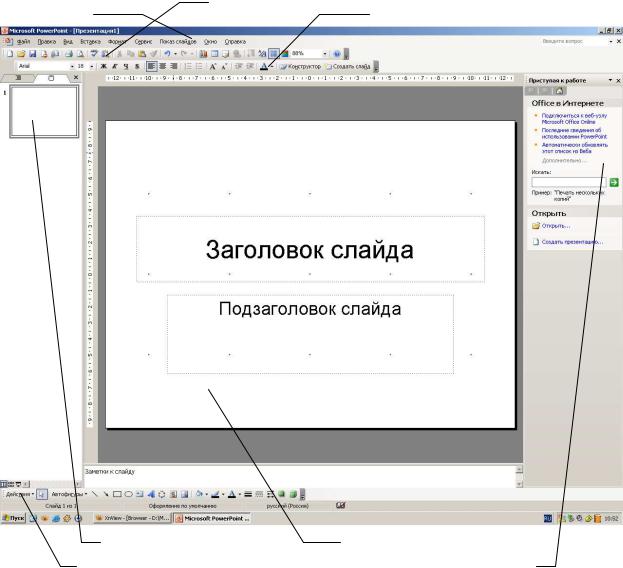The image size is (623, 568).
Task: Open the Правка menu
Action: point(46,41)
